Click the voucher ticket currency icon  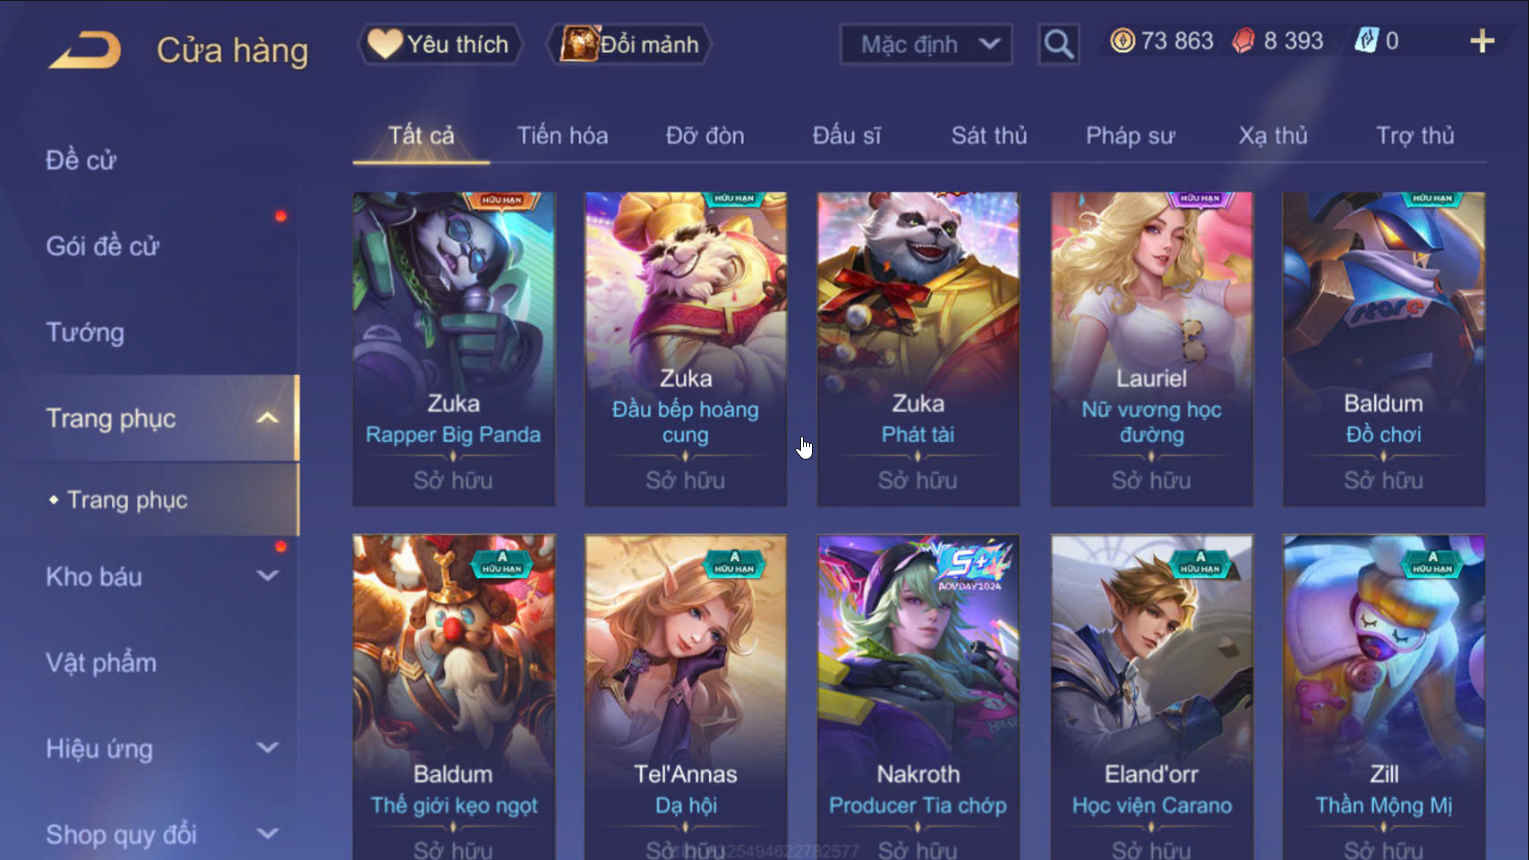coord(1365,41)
